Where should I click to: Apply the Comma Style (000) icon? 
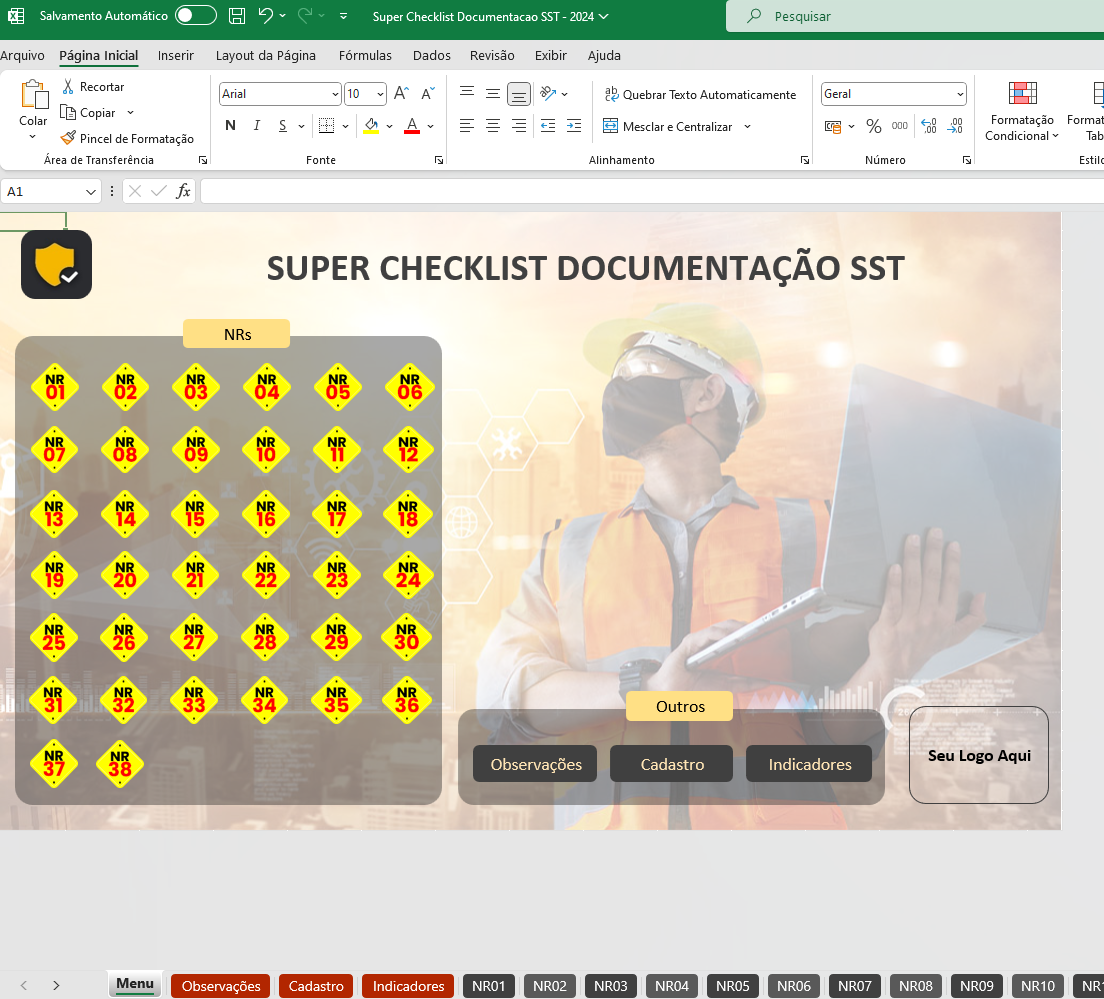(899, 126)
